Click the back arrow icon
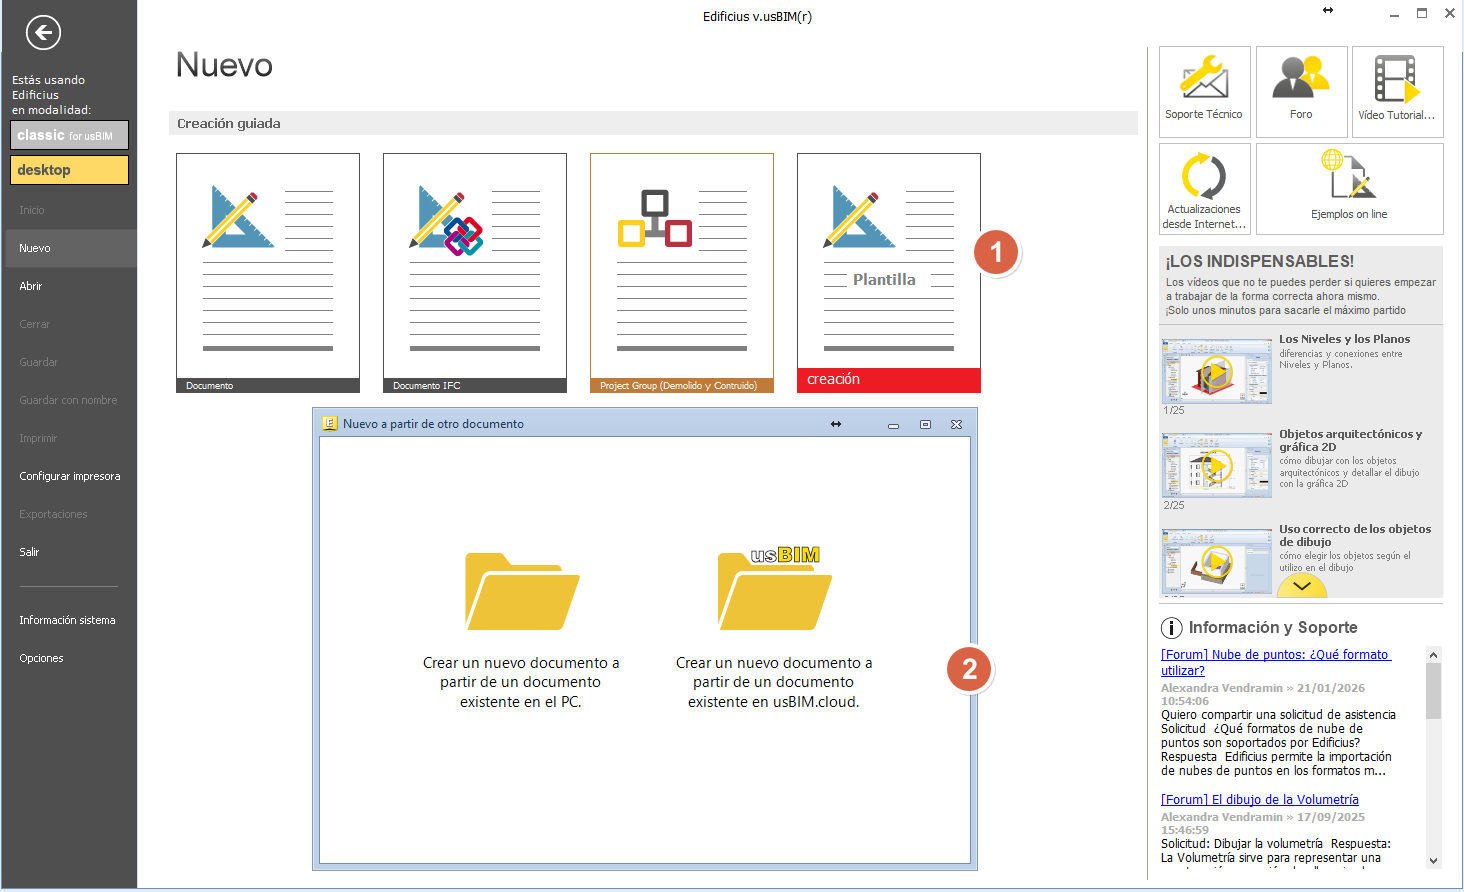Viewport: 1464px width, 892px height. 43,33
